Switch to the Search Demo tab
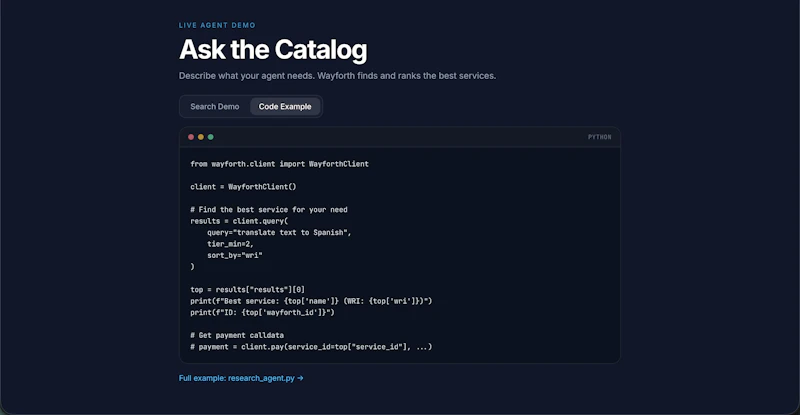This screenshot has height=415, width=800. pos(214,107)
